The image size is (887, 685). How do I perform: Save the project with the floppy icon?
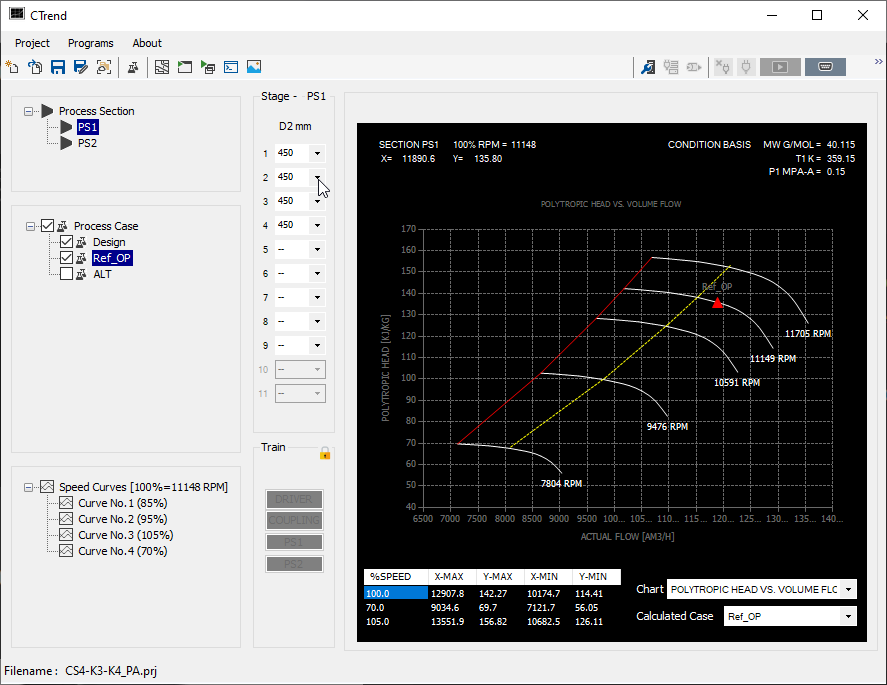[58, 67]
